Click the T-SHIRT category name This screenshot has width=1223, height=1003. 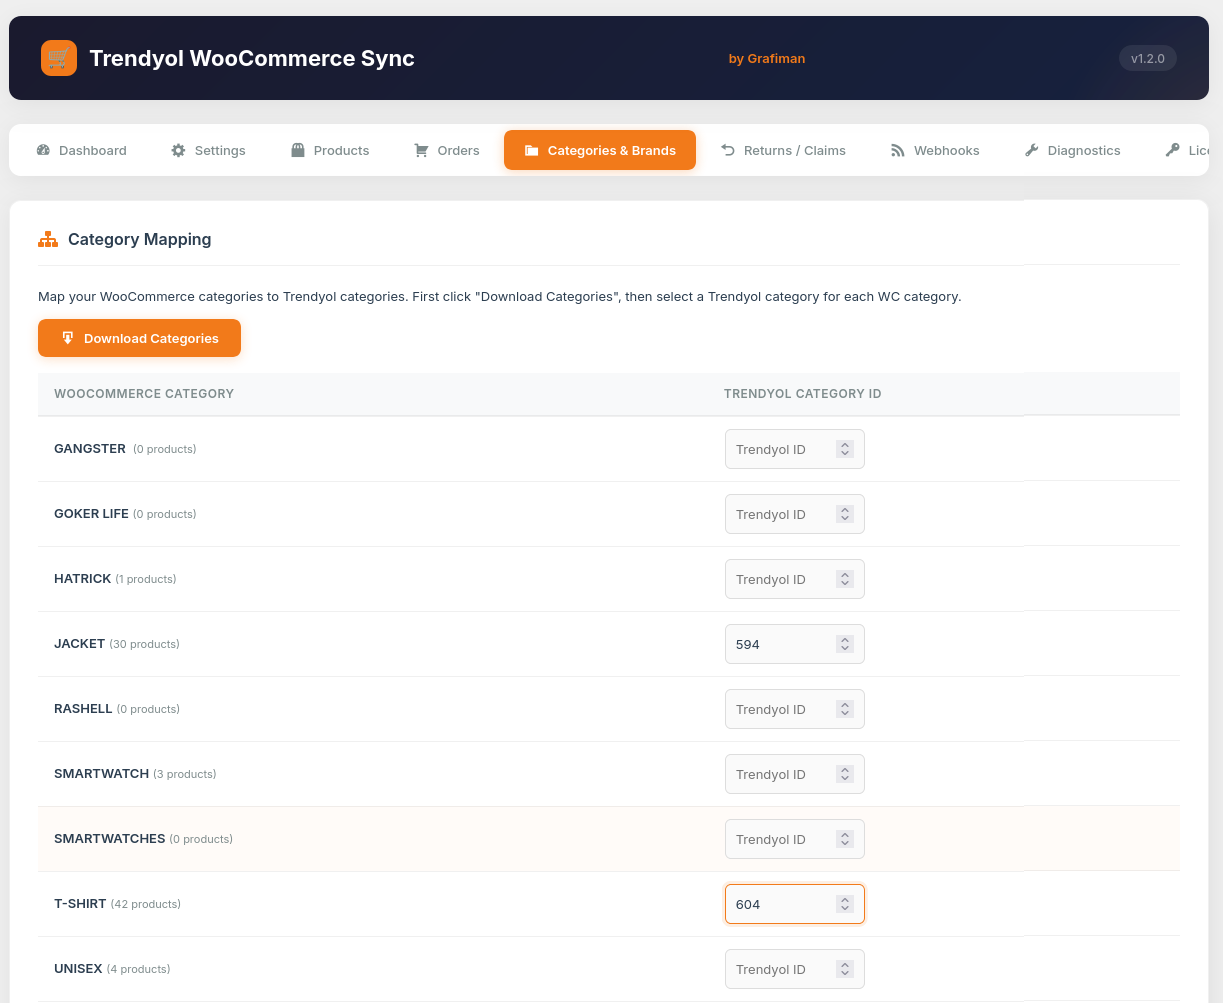80,904
